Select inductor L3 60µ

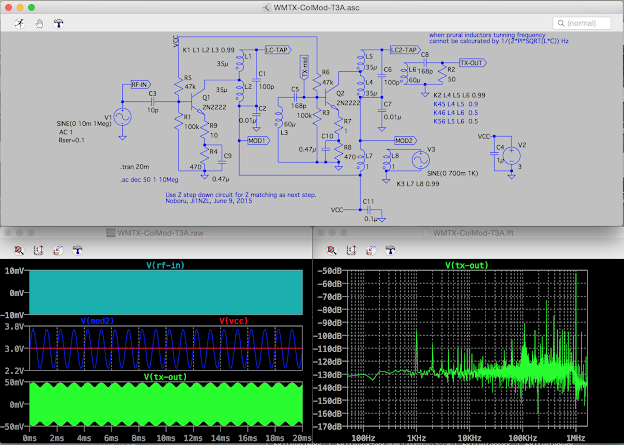pos(279,117)
